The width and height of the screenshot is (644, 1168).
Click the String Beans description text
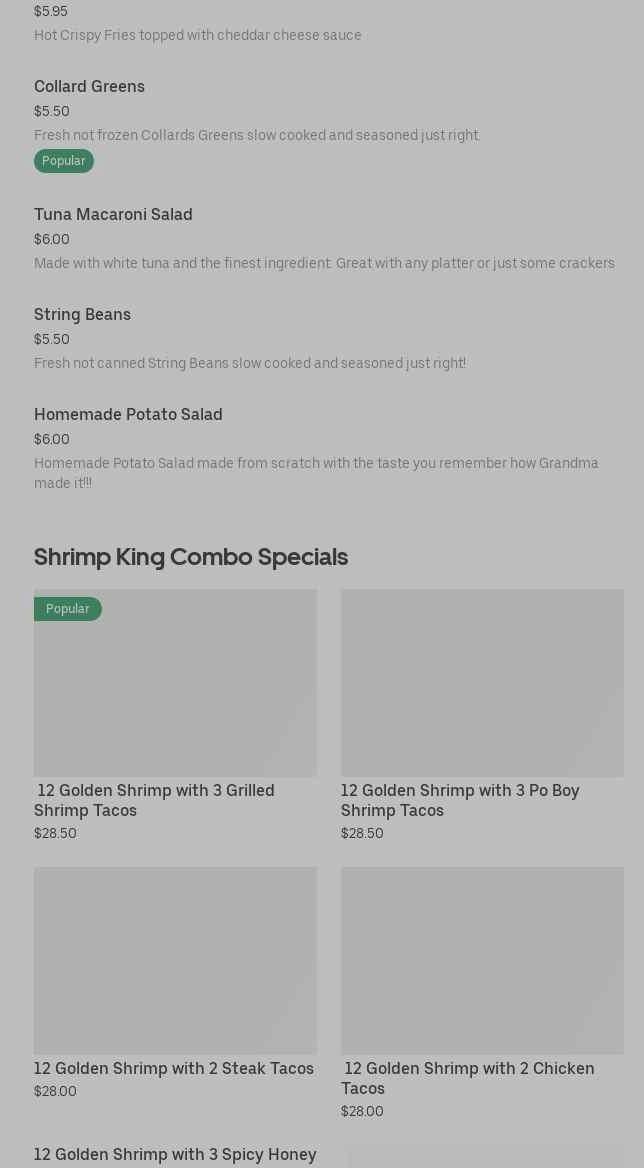250,363
